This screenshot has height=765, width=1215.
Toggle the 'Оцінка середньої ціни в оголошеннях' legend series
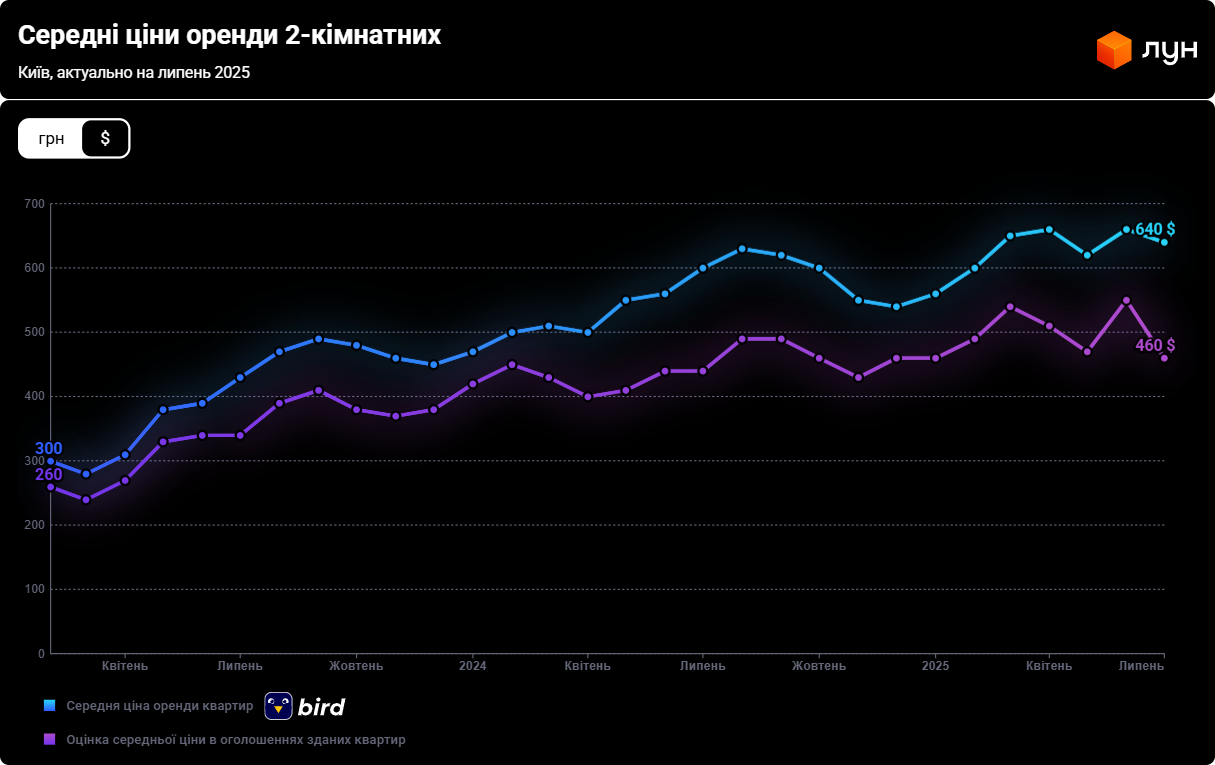[236, 740]
